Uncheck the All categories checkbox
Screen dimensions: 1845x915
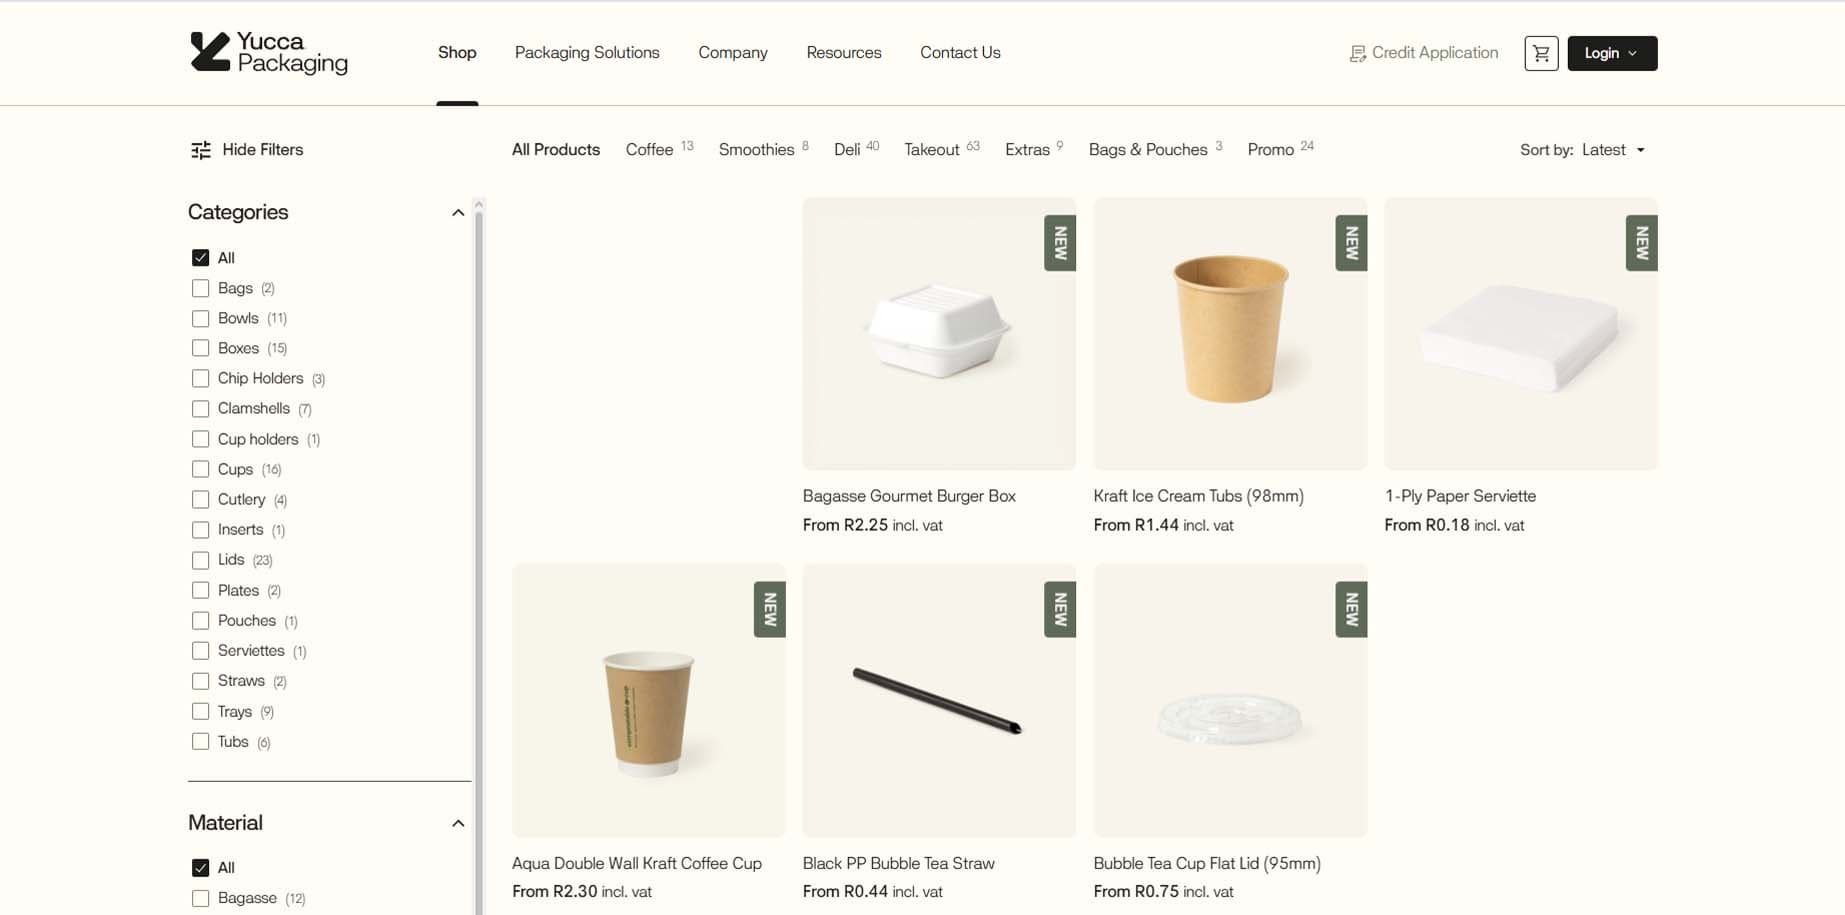pos(200,258)
